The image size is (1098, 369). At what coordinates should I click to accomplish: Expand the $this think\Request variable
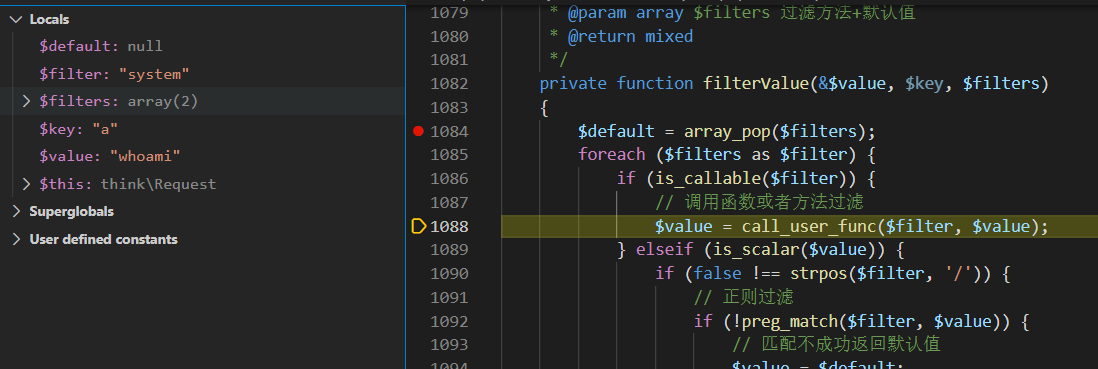(x=27, y=184)
